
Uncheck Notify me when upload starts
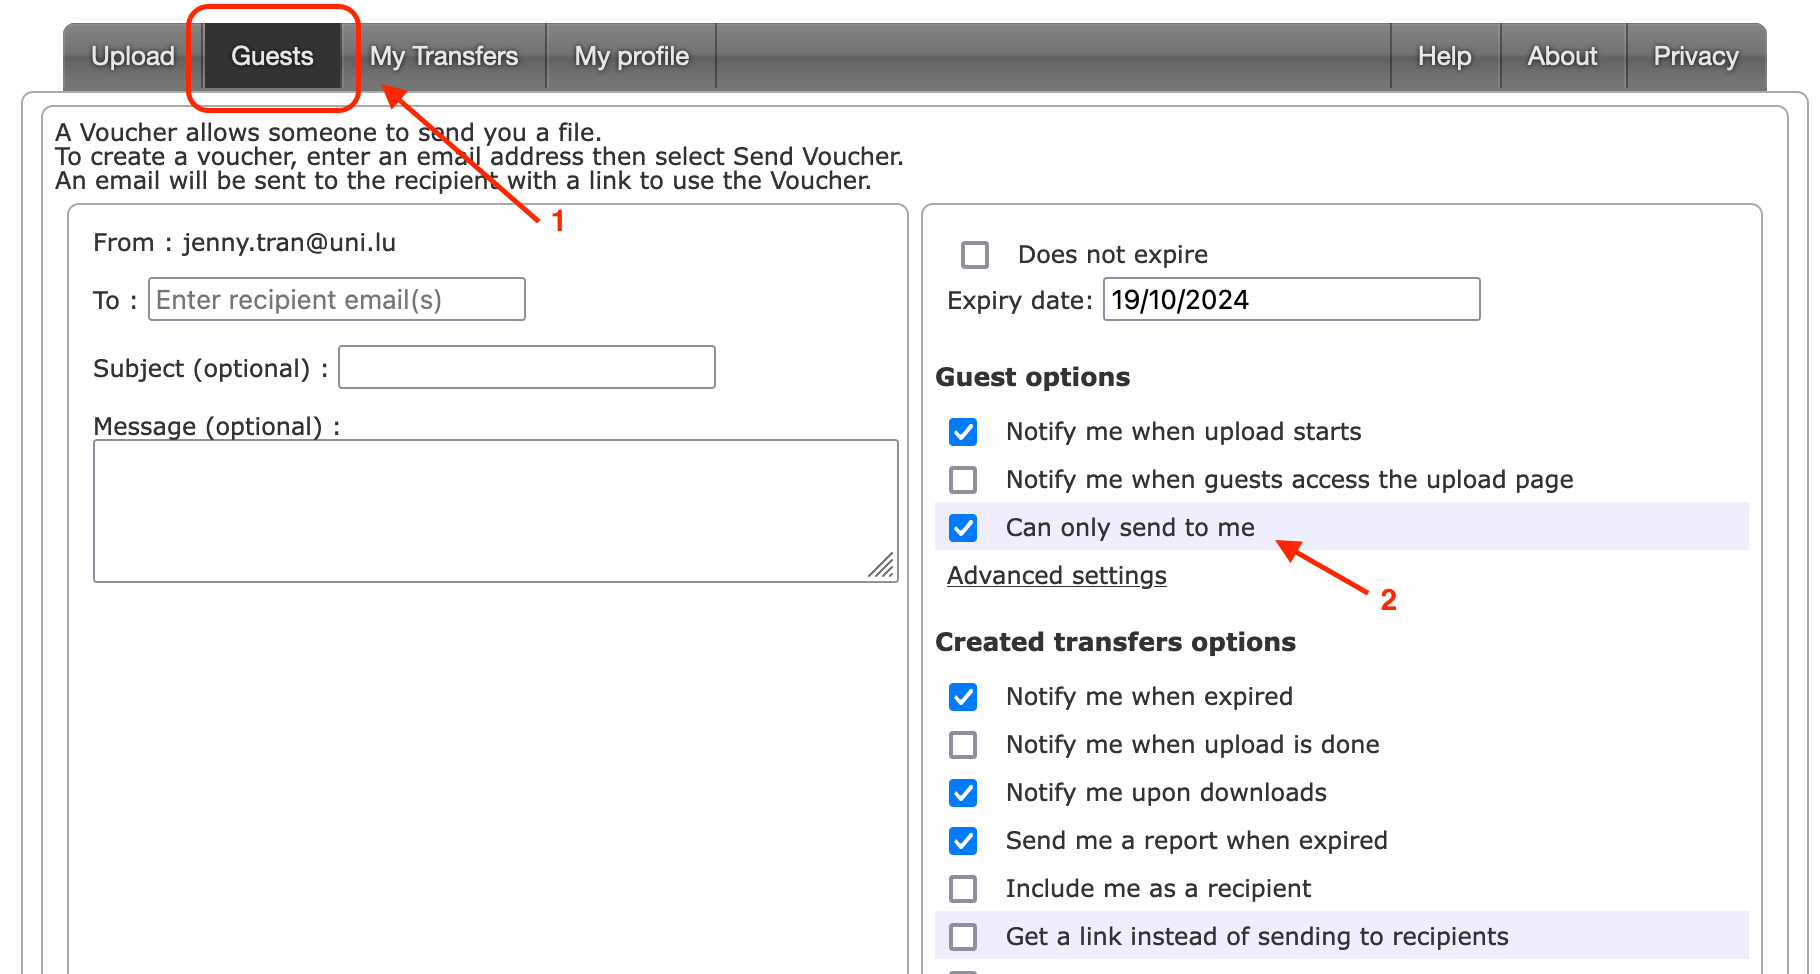click(x=963, y=432)
